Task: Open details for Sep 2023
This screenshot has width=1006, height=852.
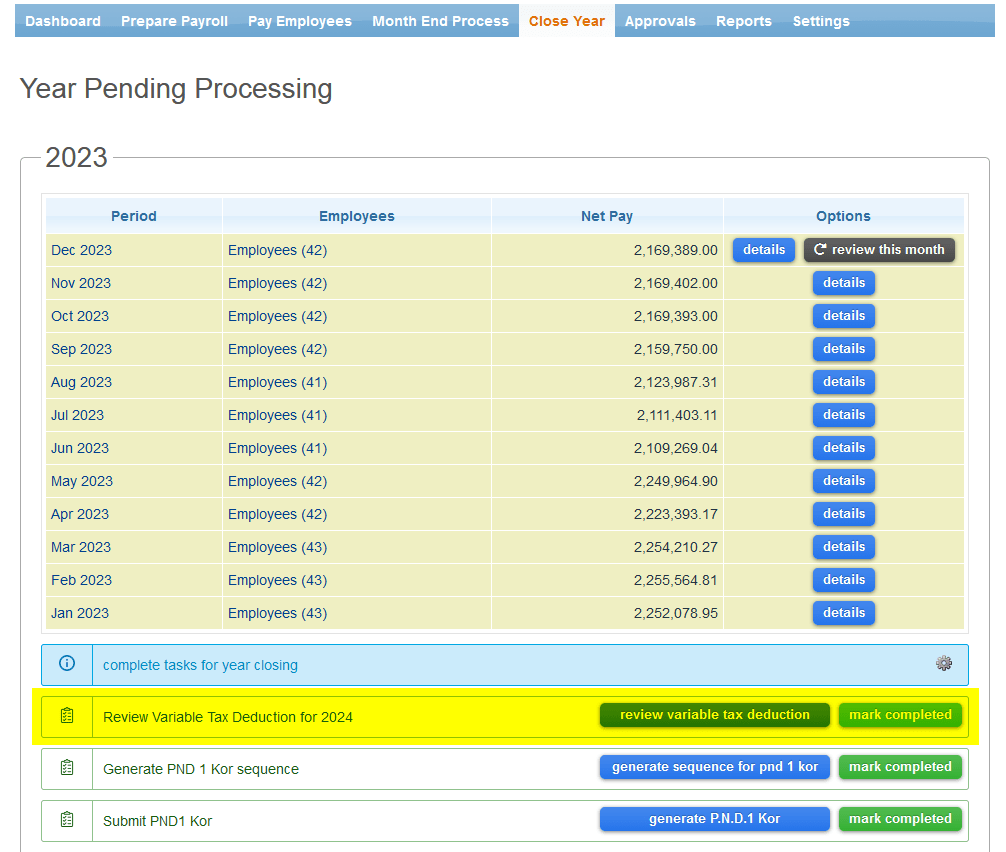Action: [x=844, y=349]
